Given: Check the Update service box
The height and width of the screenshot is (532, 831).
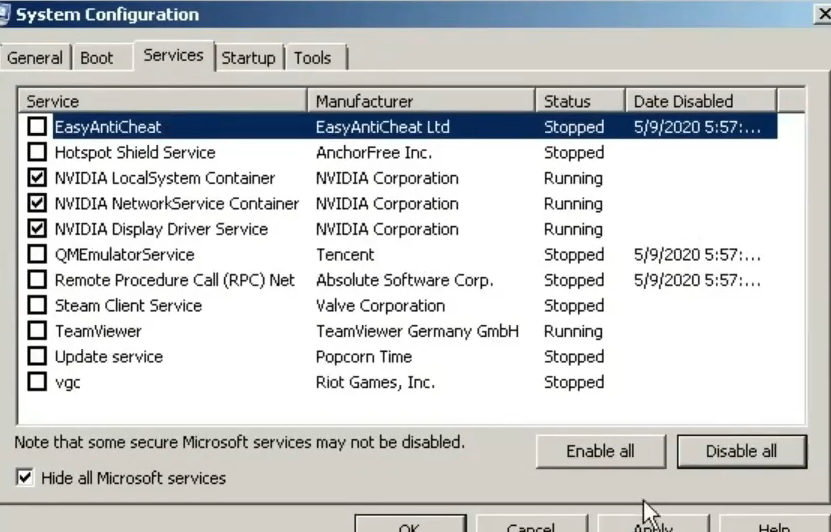Looking at the screenshot, I should point(37,356).
